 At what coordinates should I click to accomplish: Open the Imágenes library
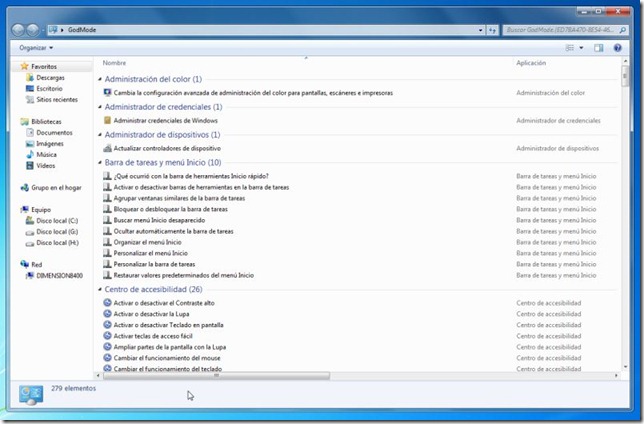(45, 143)
